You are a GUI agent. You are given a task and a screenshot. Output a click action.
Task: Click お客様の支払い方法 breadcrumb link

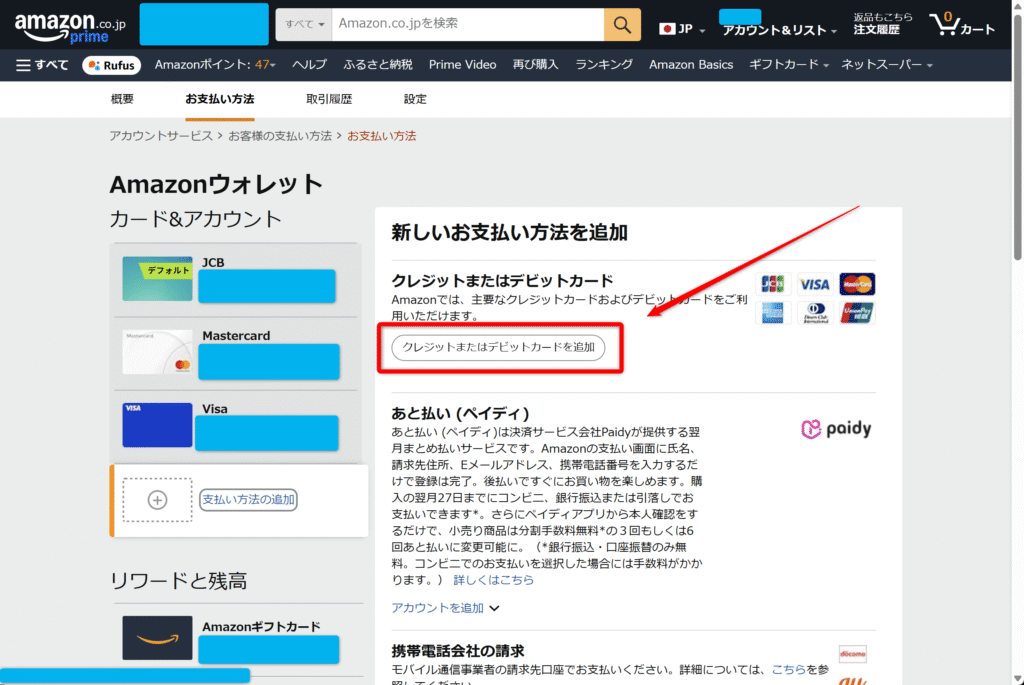coord(280,136)
